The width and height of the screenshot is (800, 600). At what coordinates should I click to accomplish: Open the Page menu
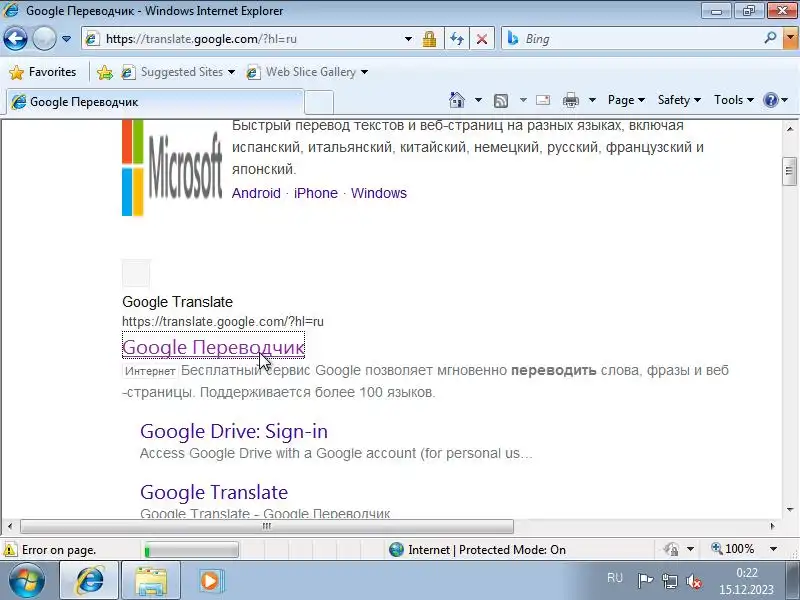point(626,100)
